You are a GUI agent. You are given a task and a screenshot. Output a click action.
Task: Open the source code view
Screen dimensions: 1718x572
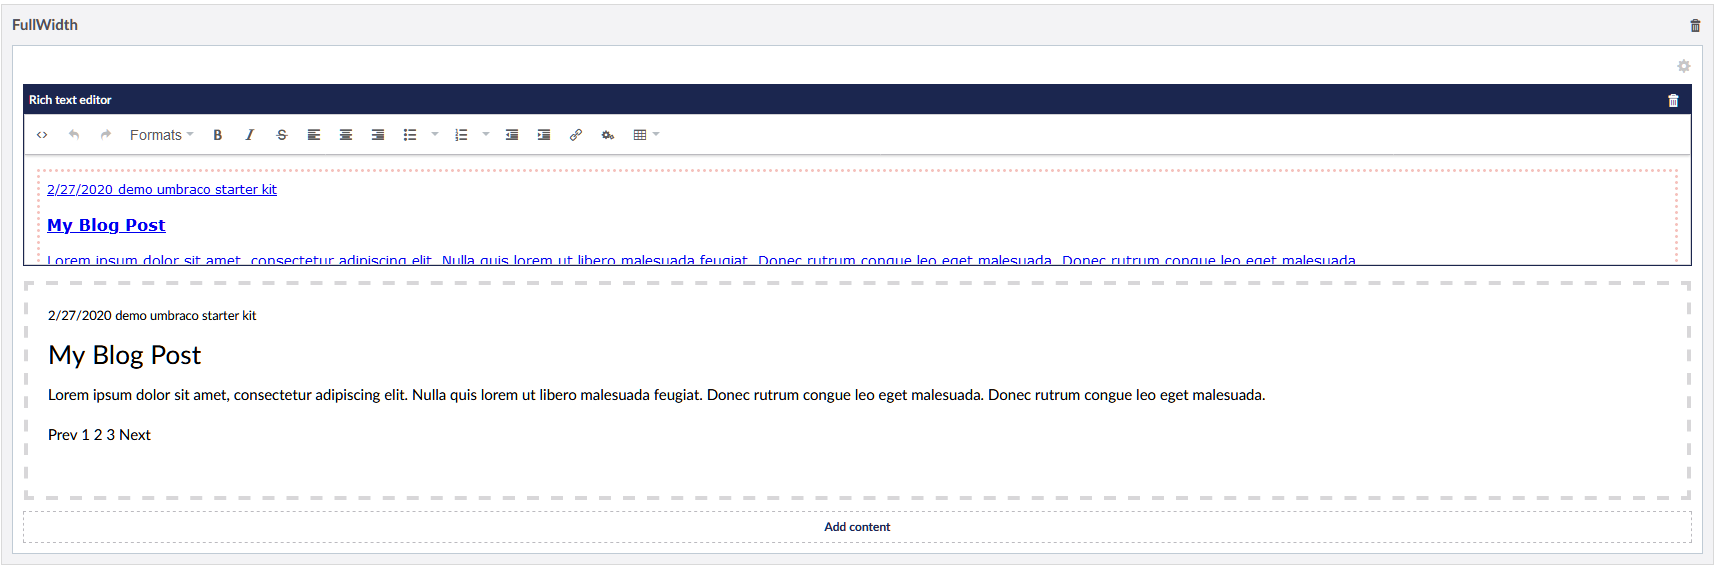(42, 135)
